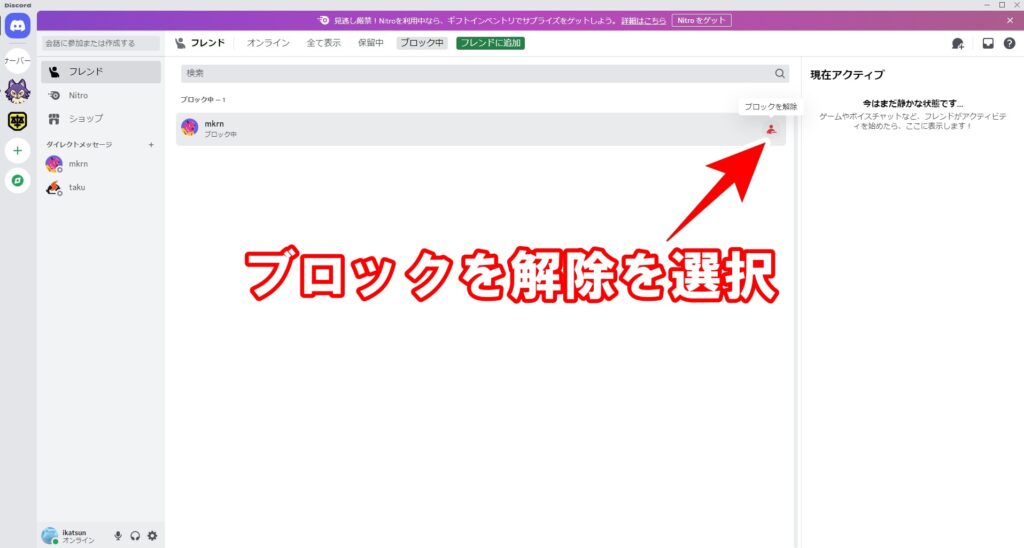Image resolution: width=1024 pixels, height=548 pixels.
Task: Click the ブロック中 — 1 heading
Action: (x=202, y=100)
